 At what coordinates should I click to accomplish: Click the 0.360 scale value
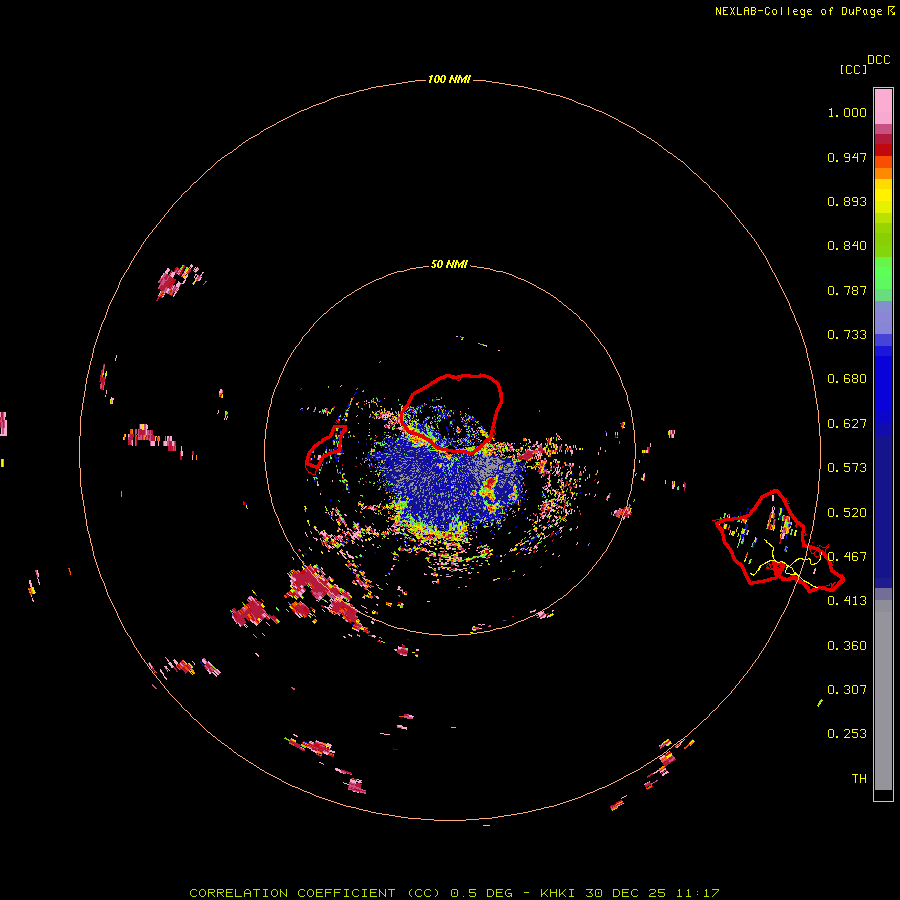(847, 646)
